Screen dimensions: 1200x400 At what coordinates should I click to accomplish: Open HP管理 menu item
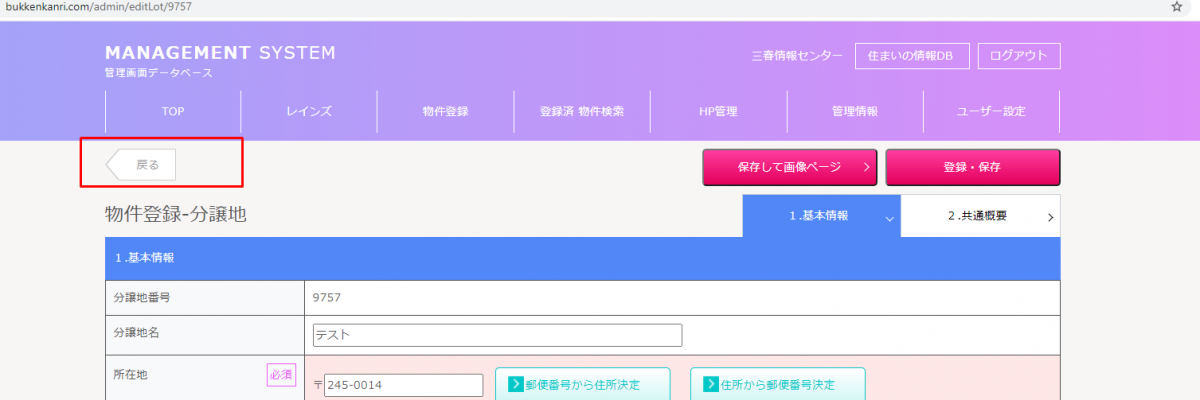click(x=718, y=112)
